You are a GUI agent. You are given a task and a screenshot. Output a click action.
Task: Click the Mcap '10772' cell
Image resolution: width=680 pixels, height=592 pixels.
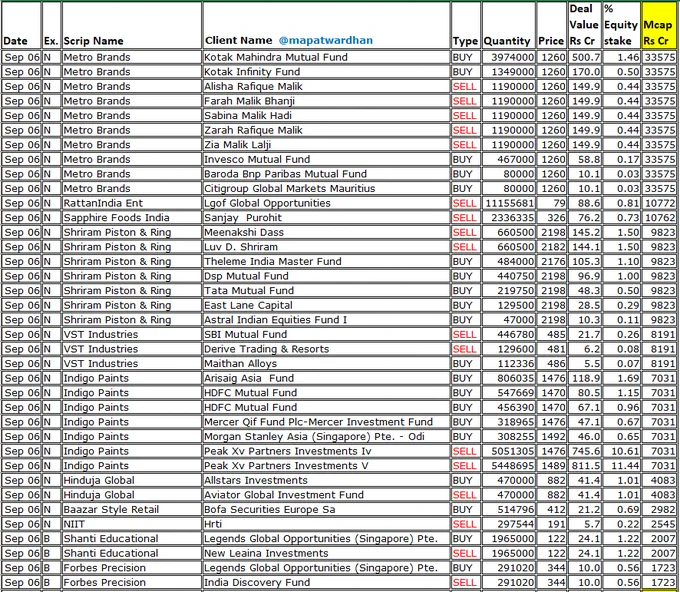click(659, 203)
